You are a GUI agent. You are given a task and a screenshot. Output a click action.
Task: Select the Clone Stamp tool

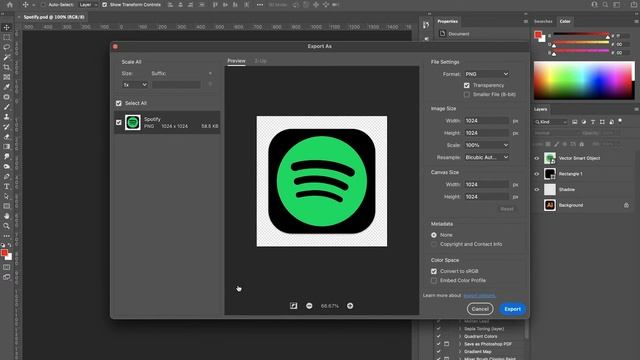pyautogui.click(x=7, y=117)
